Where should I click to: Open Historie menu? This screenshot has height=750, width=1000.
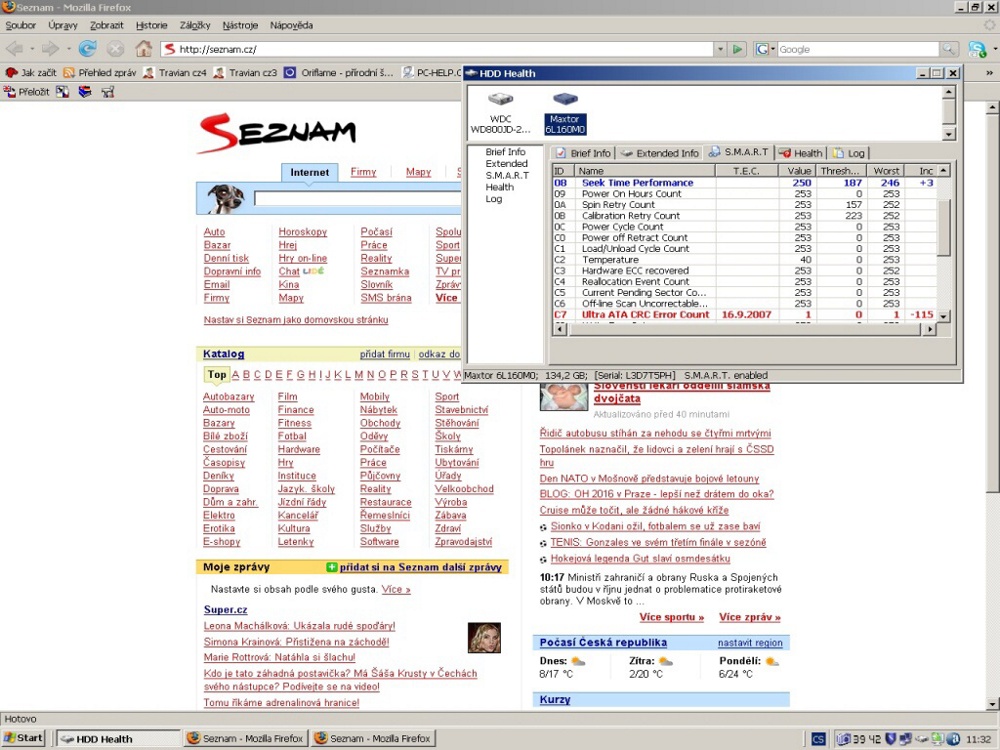tap(151, 26)
